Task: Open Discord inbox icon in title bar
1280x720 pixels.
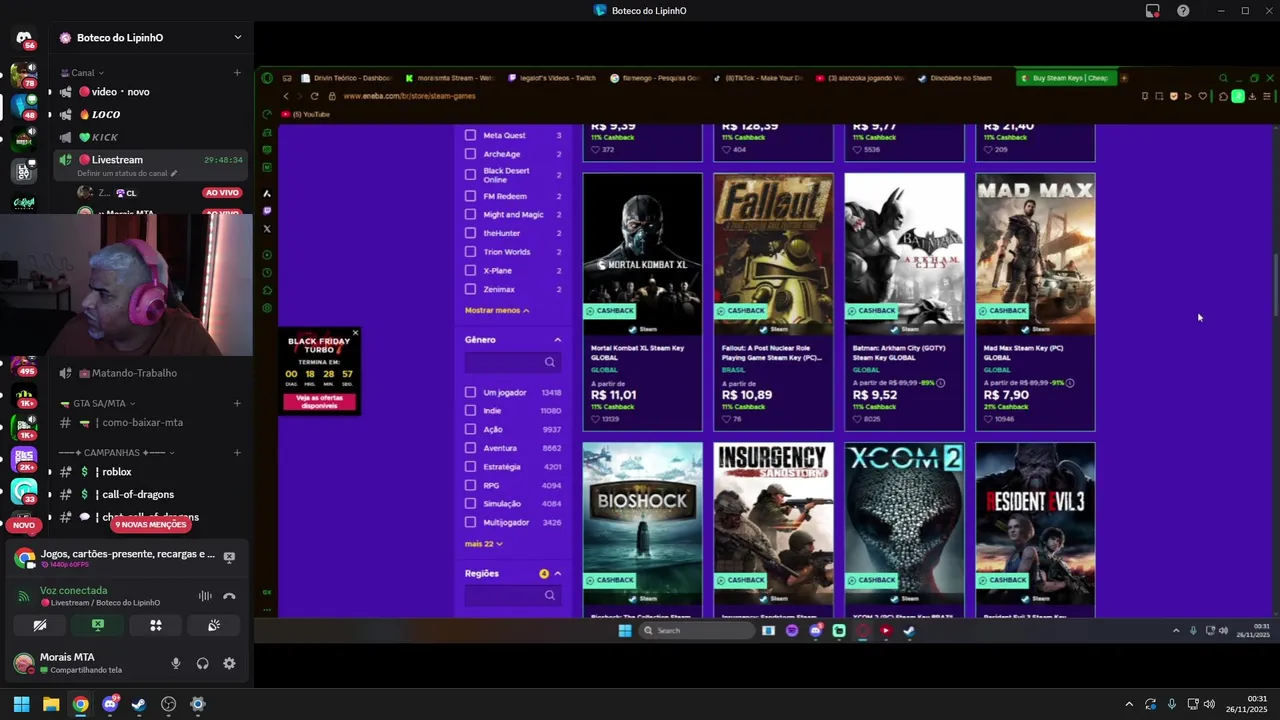Action: (x=1153, y=10)
